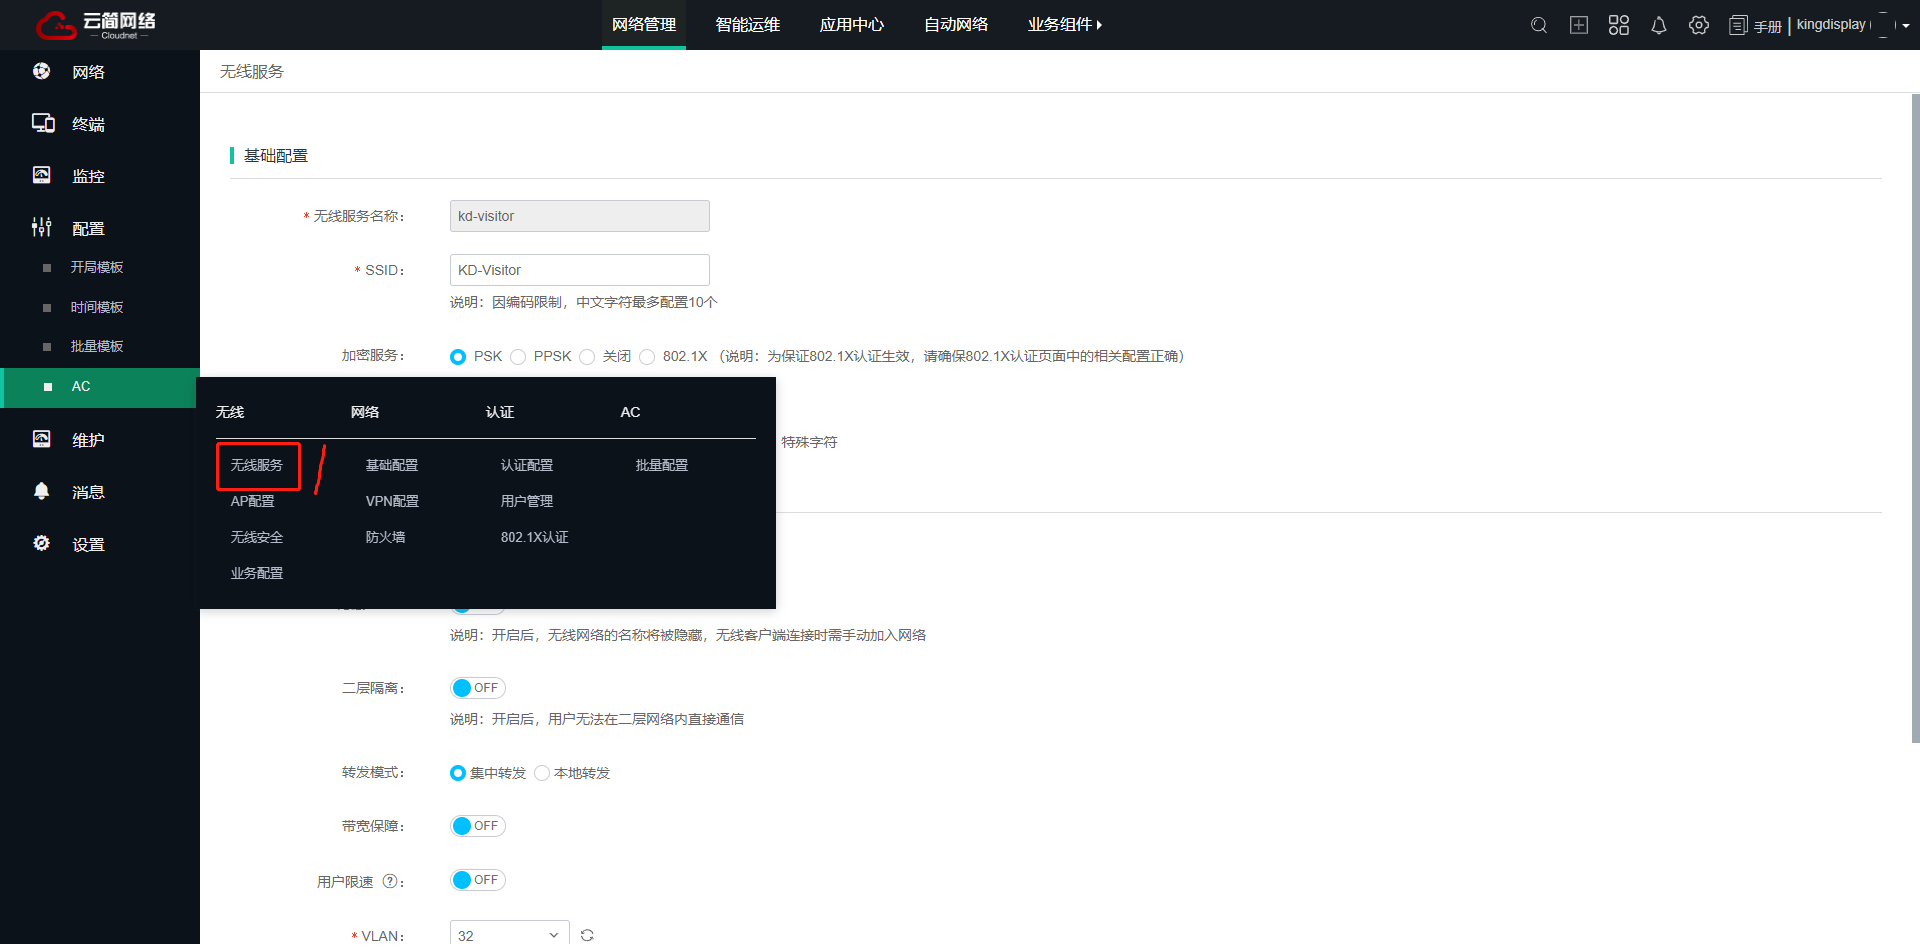Screen dimensions: 1920x952
Task: Click the page vertical scrollbar
Action: point(1915,418)
